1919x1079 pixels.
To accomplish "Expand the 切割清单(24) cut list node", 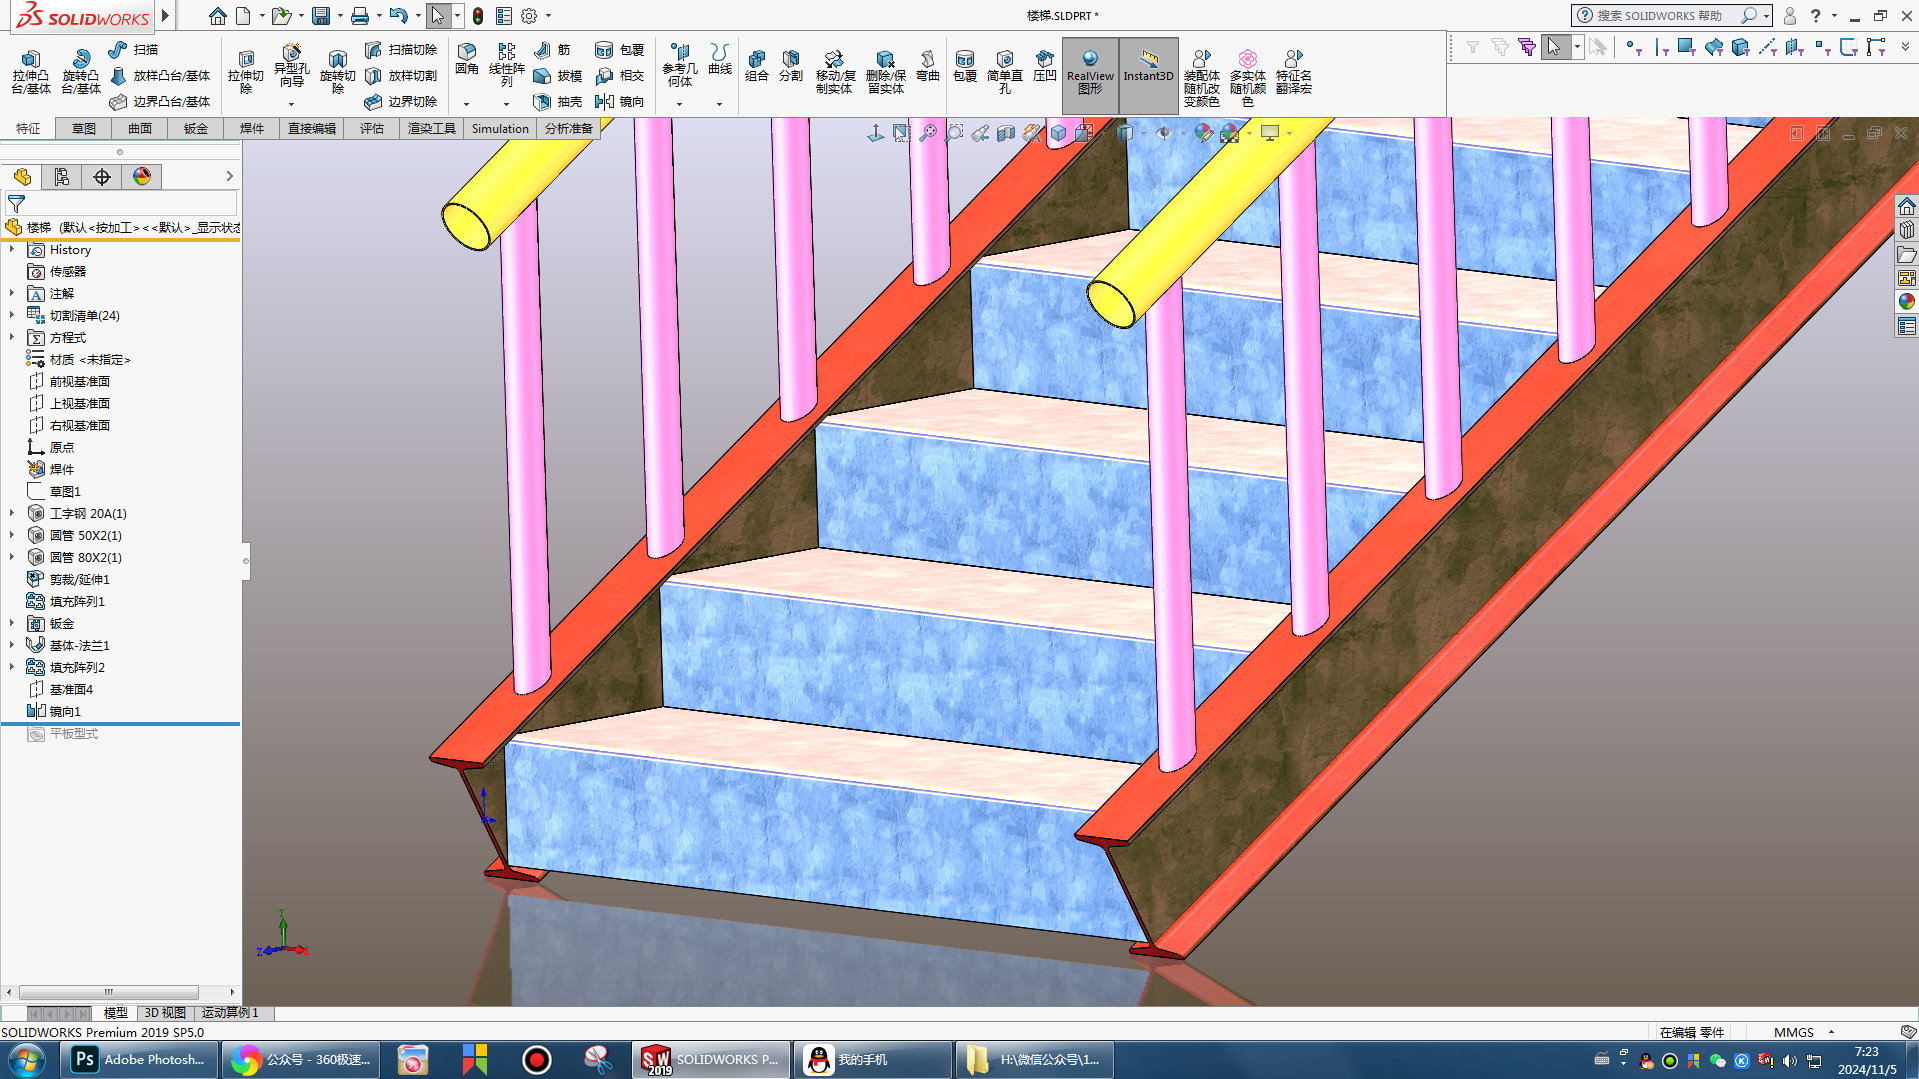I will click(12, 316).
